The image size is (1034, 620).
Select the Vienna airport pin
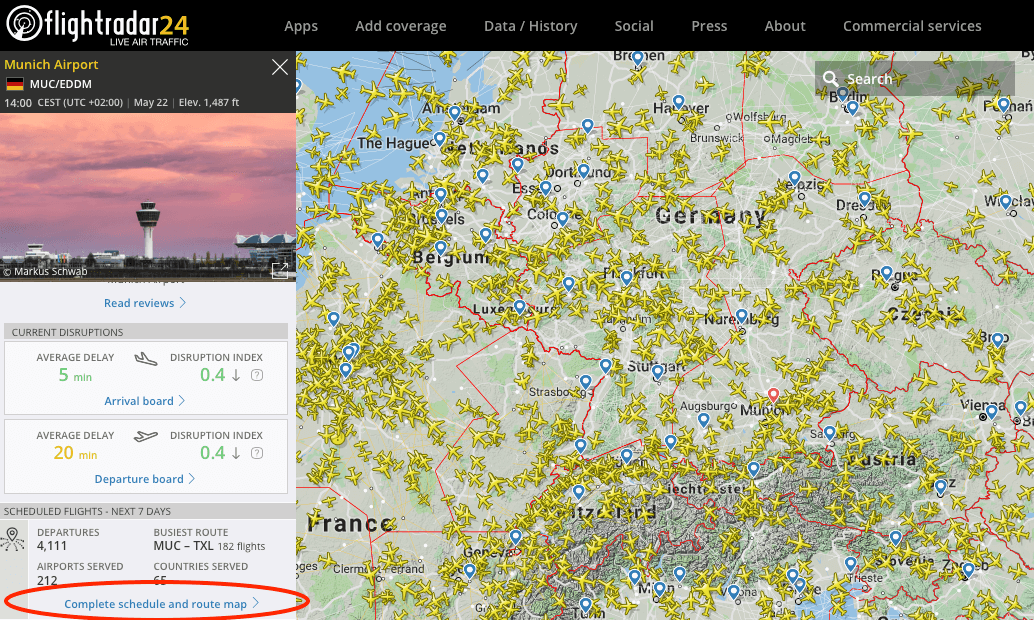click(991, 412)
